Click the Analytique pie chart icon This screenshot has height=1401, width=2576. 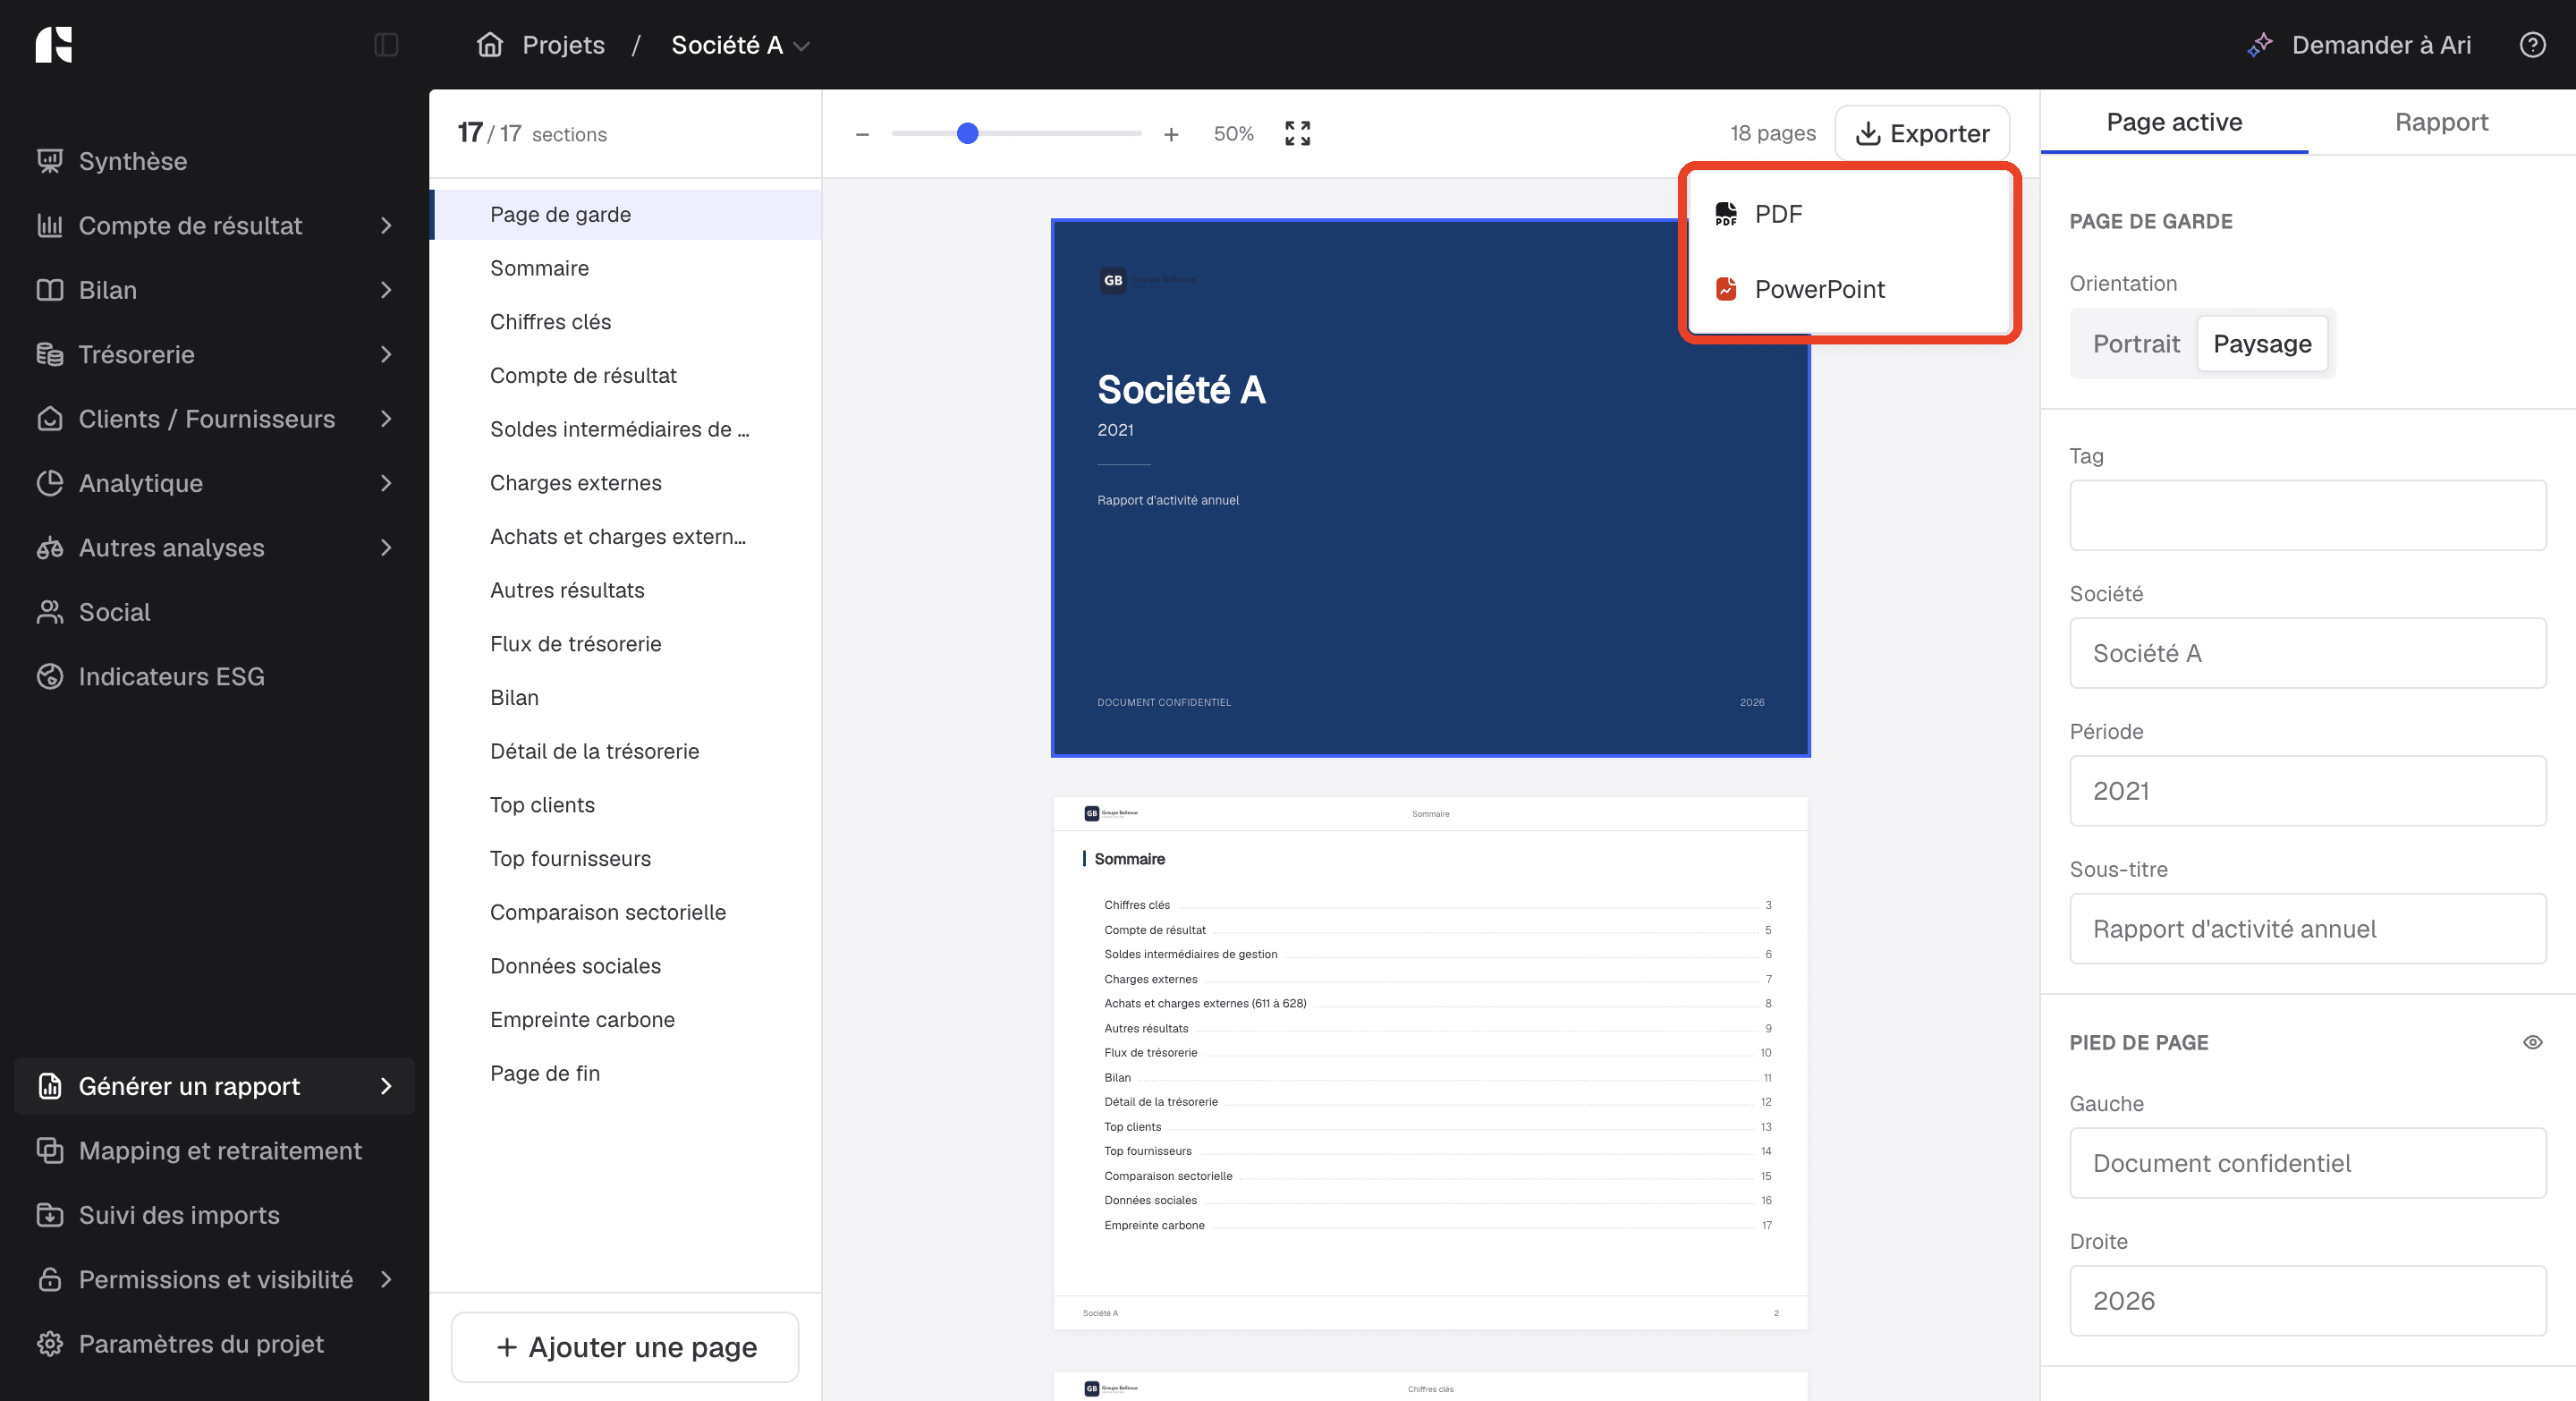[50, 483]
